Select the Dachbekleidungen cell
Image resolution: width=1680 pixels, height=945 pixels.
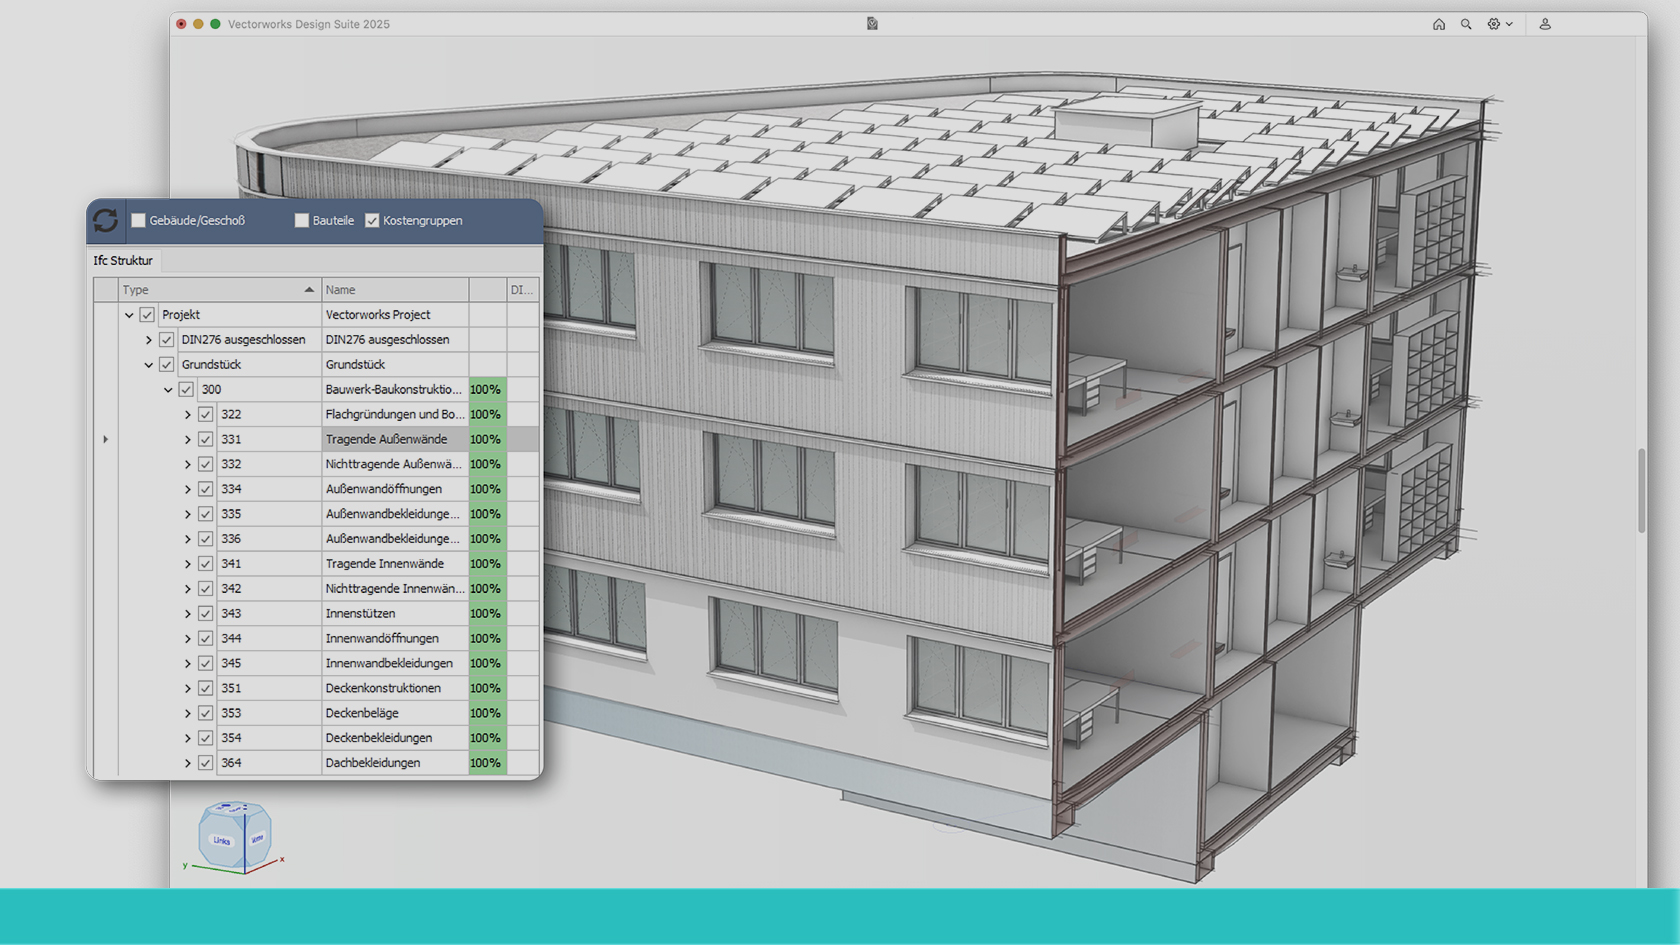coord(395,763)
